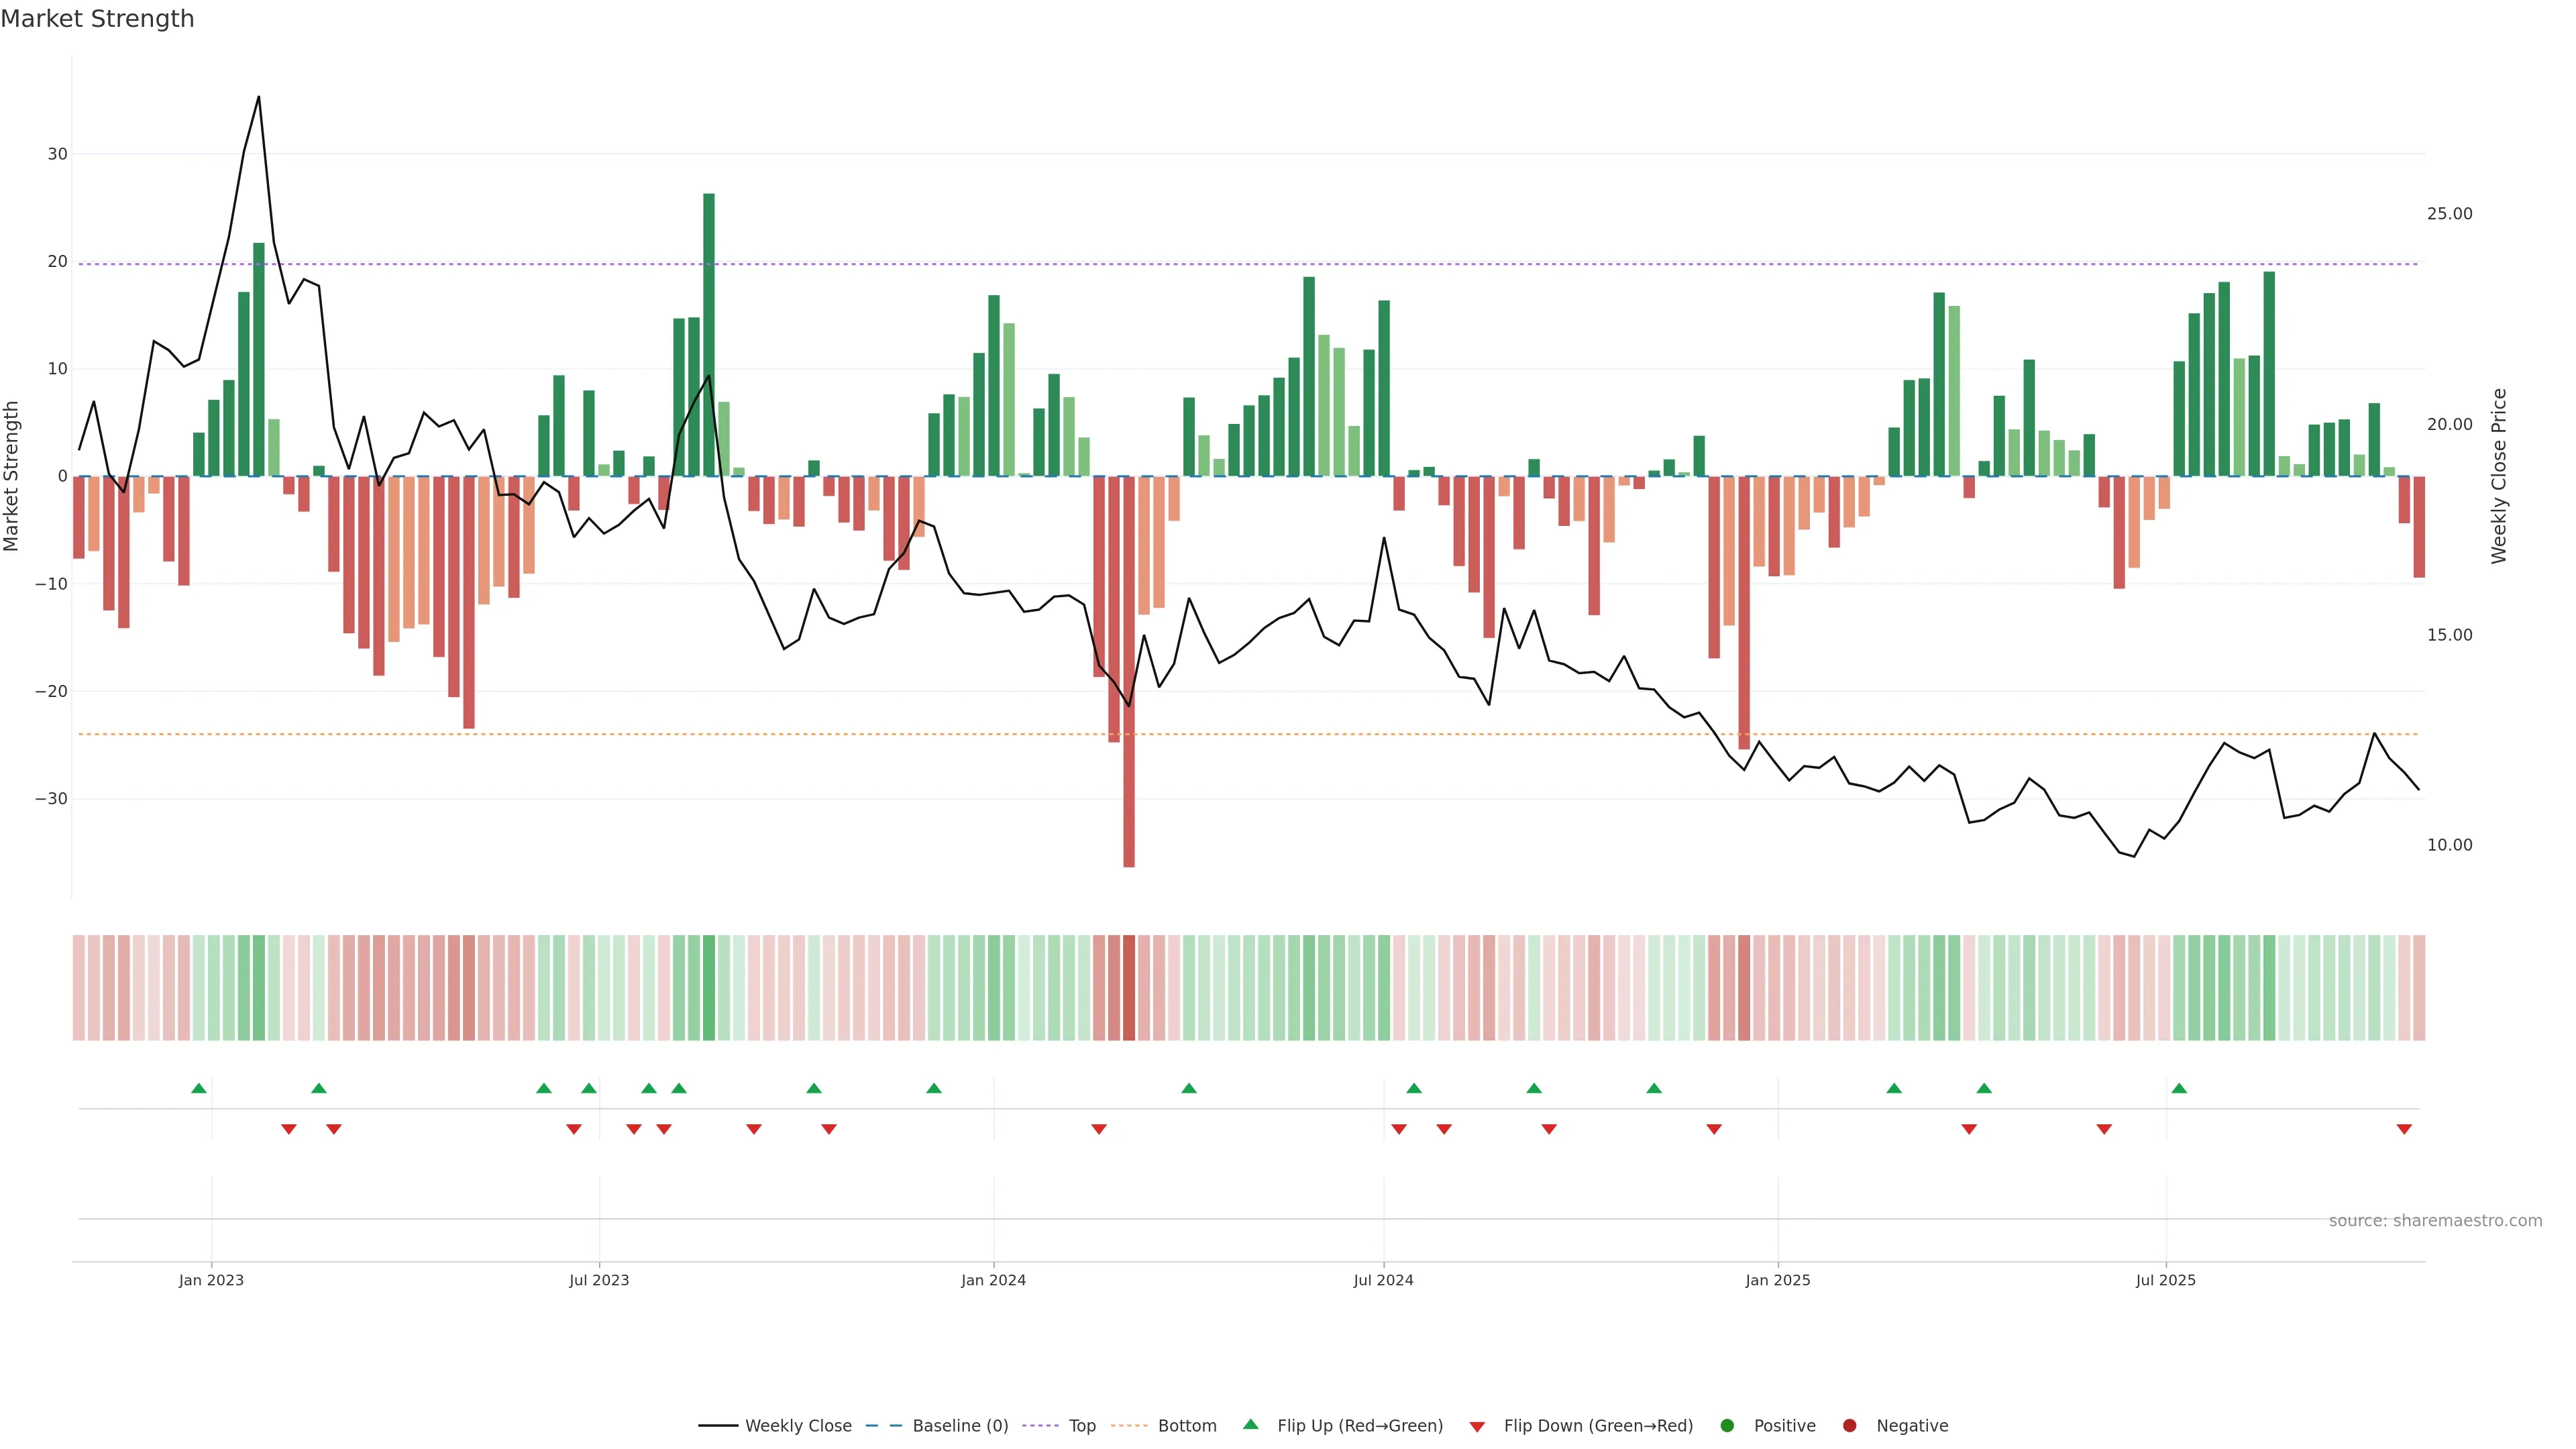2576x1449 pixels.
Task: Click the Weekly Close Price axis title
Action: tap(2499, 476)
